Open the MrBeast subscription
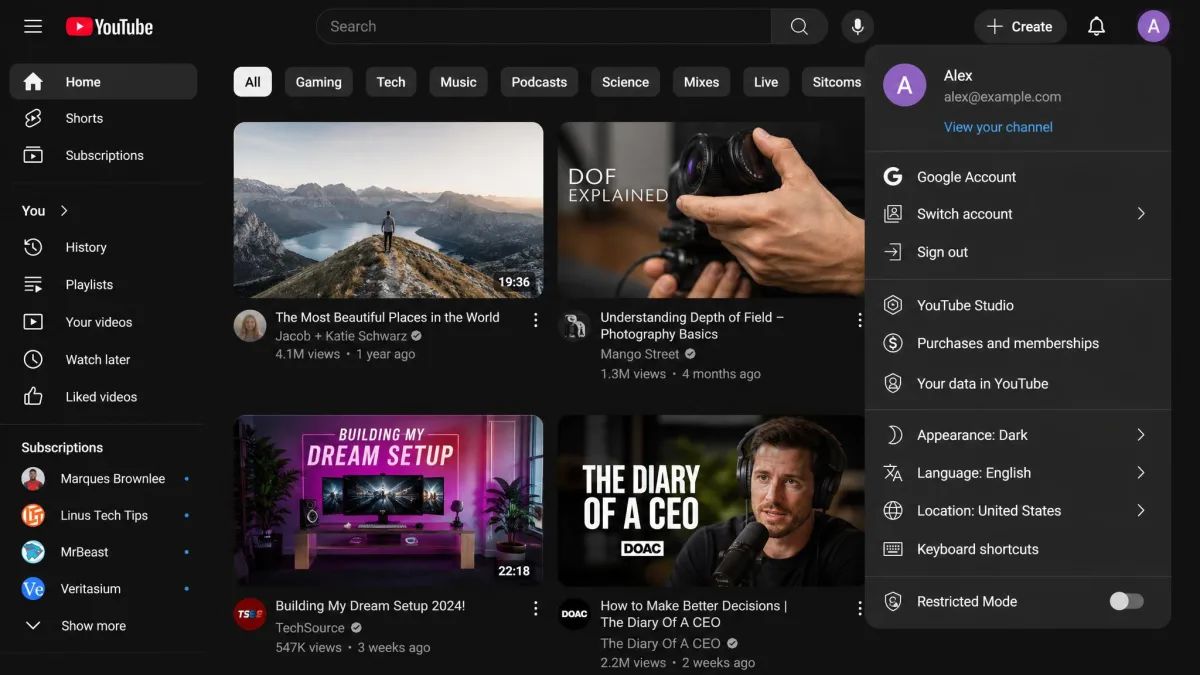The width and height of the screenshot is (1200, 675). click(103, 552)
